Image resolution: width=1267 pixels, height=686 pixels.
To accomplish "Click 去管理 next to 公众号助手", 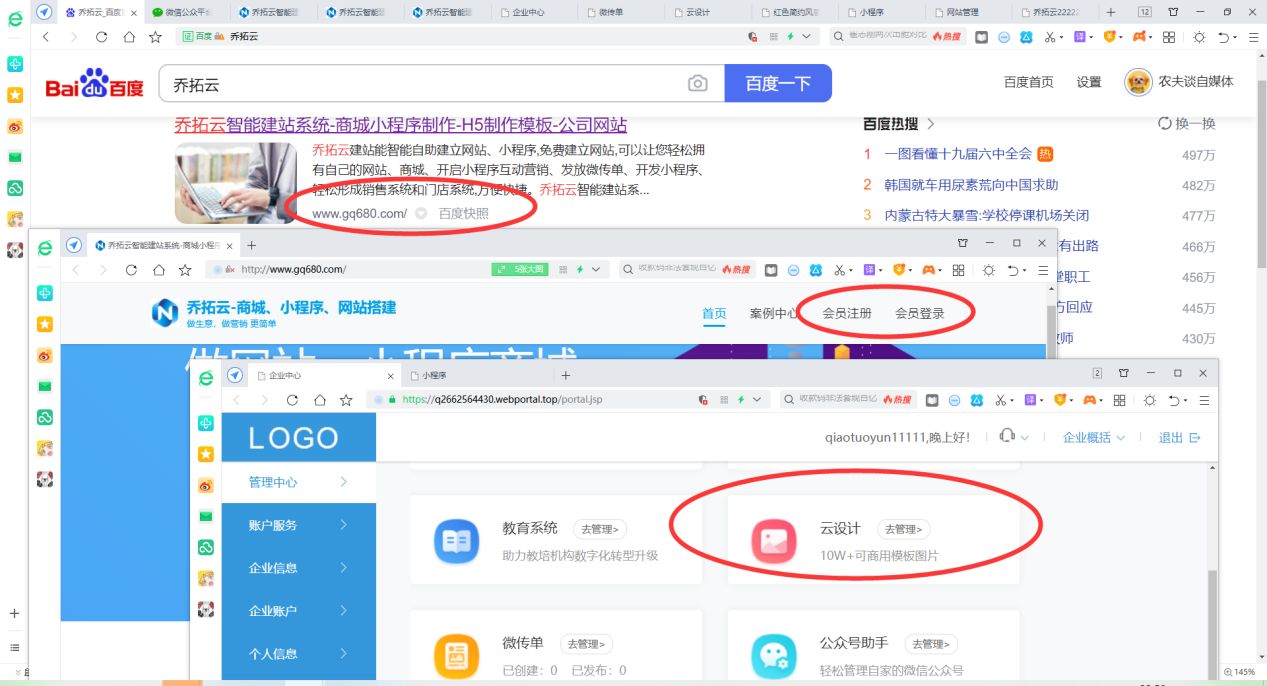I will tap(932, 644).
